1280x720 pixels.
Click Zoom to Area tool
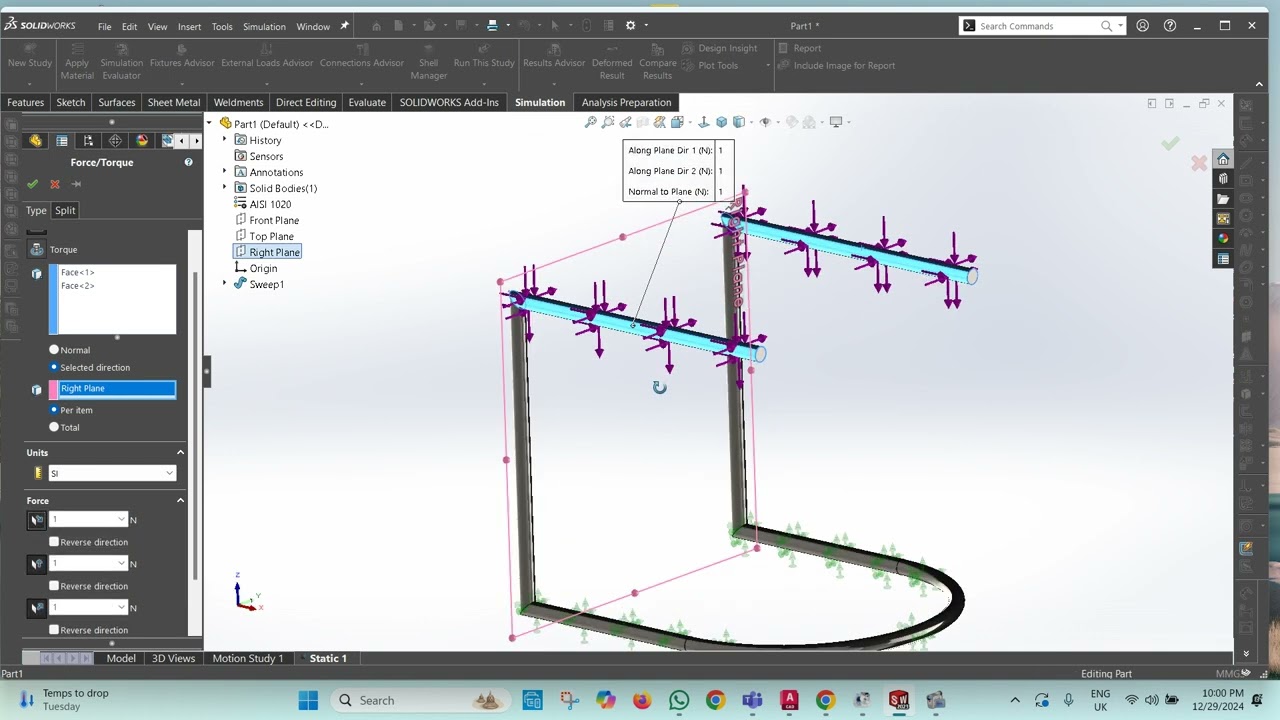pyautogui.click(x=608, y=122)
